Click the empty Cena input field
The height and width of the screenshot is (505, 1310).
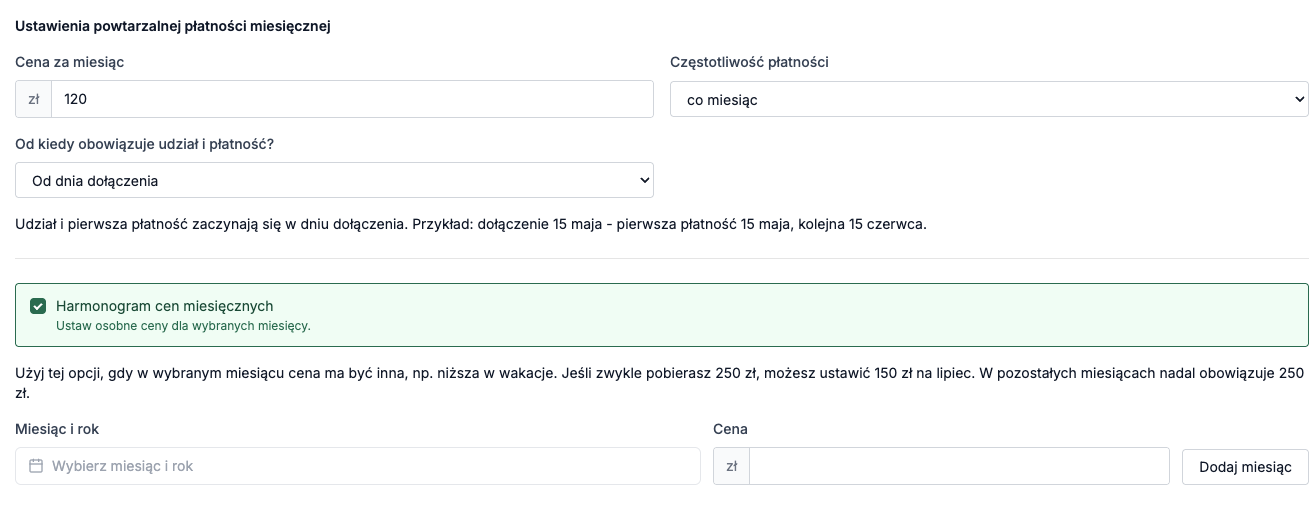(959, 466)
